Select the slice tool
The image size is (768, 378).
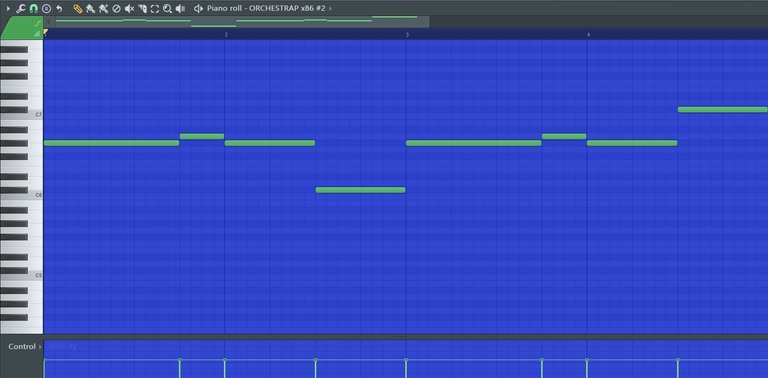(142, 8)
